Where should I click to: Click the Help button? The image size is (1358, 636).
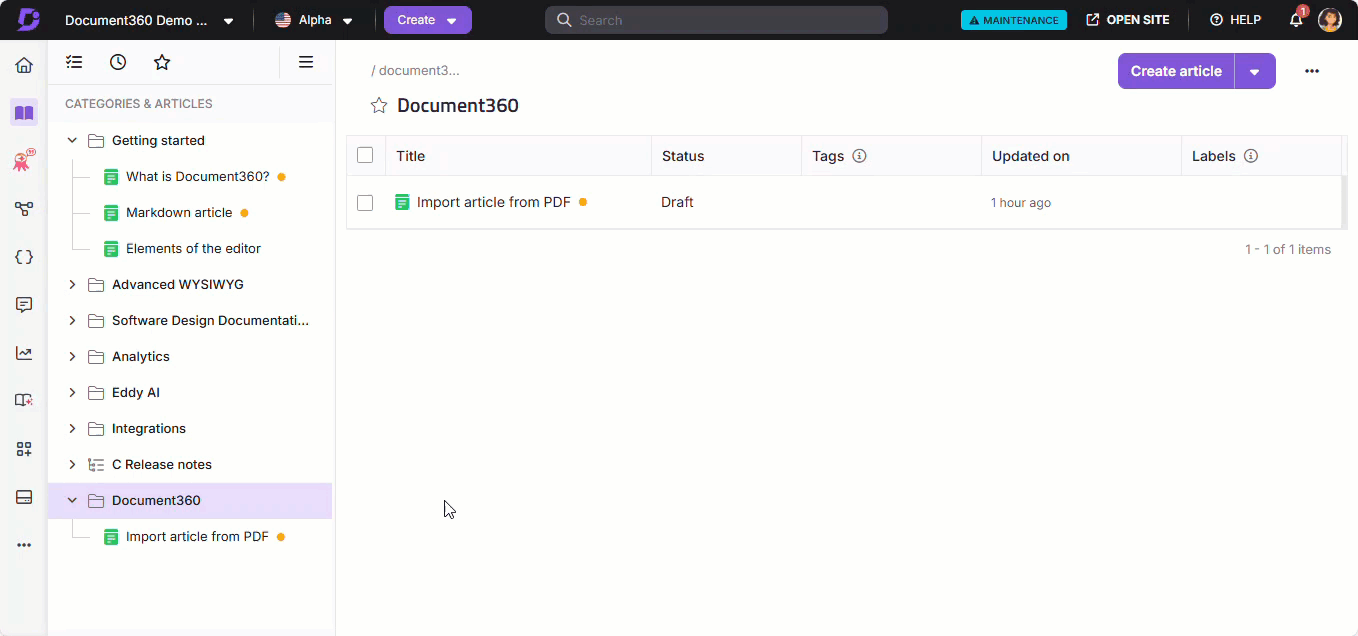pyautogui.click(x=1235, y=20)
